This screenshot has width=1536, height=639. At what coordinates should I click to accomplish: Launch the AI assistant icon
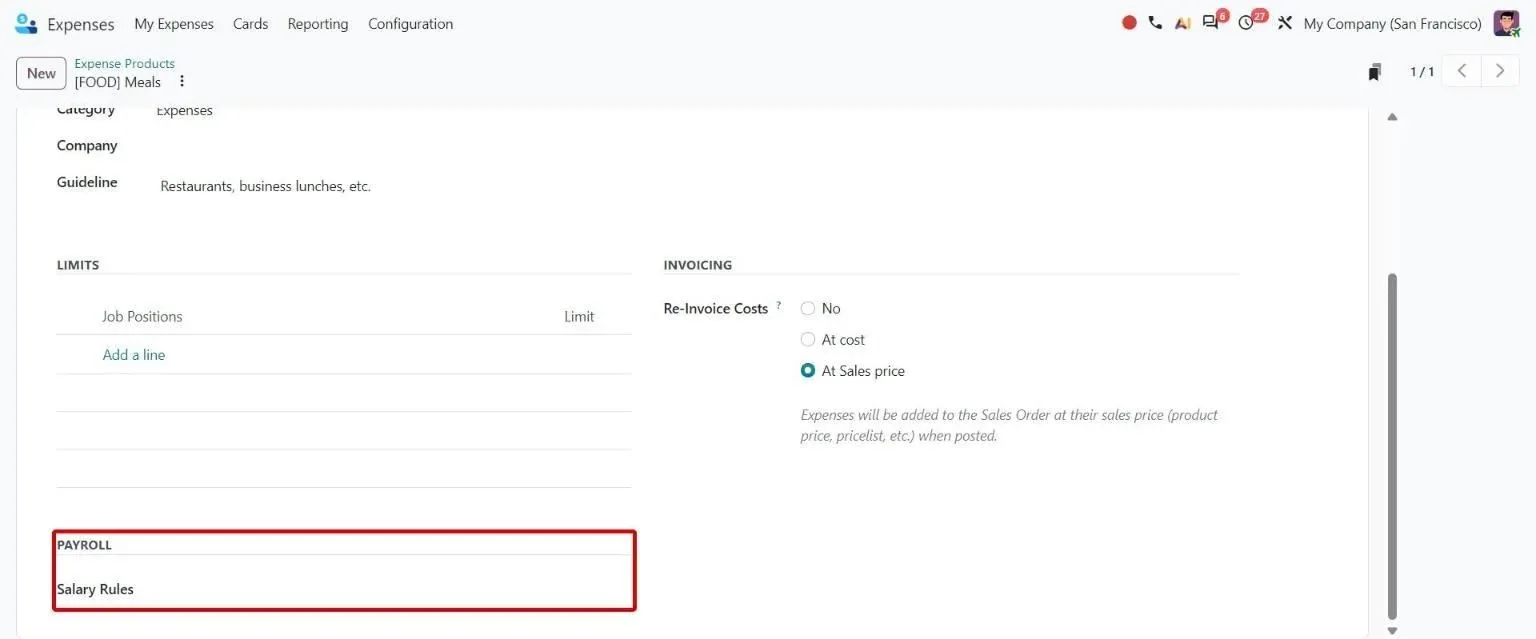[x=1182, y=23]
